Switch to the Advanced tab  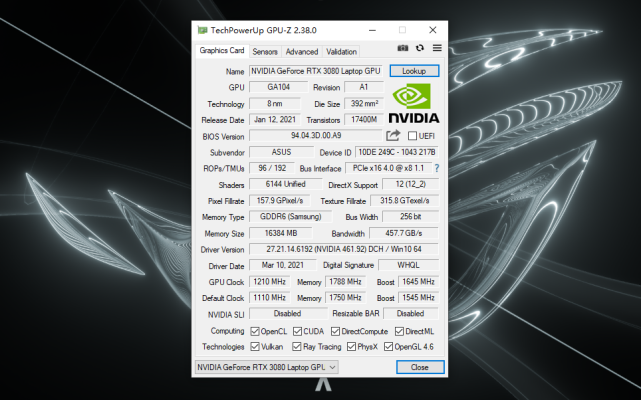point(302,52)
